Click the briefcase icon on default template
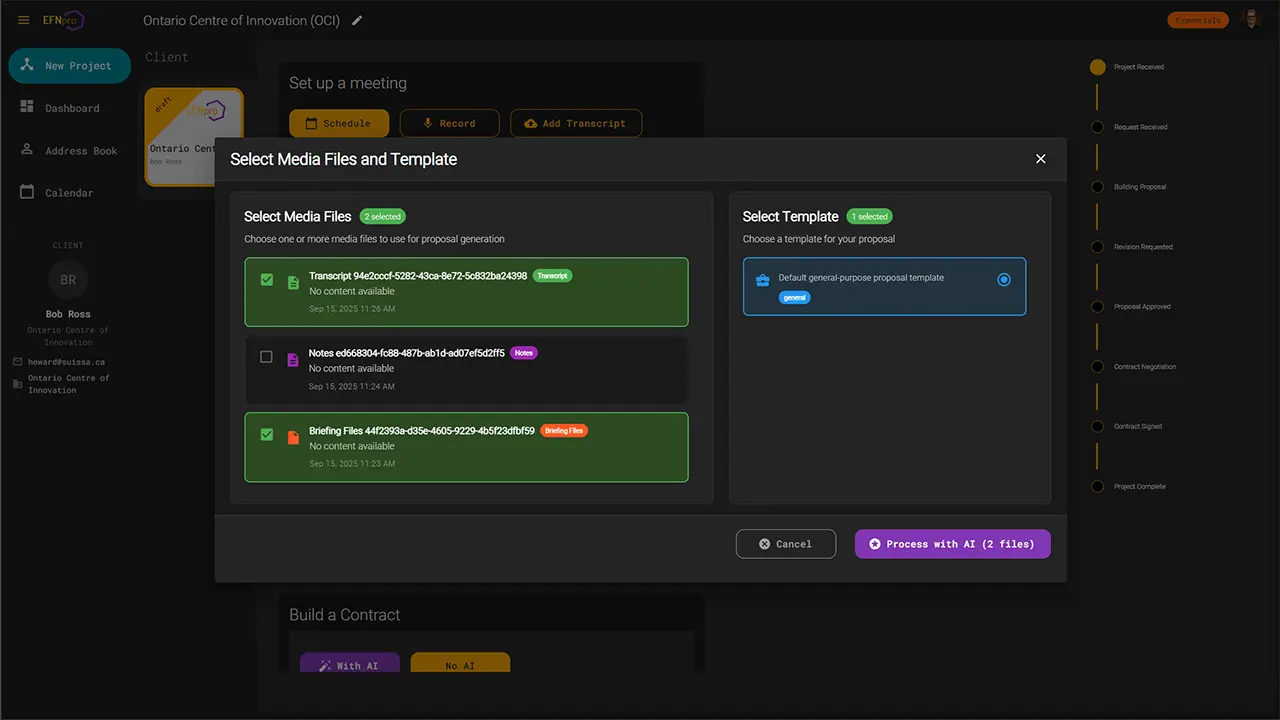 click(762, 280)
